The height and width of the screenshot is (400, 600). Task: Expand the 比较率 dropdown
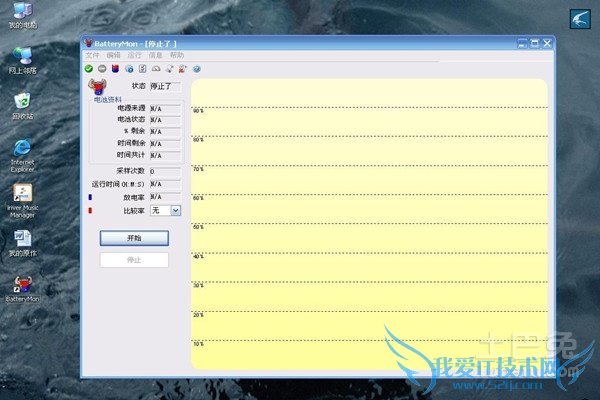click(x=176, y=211)
